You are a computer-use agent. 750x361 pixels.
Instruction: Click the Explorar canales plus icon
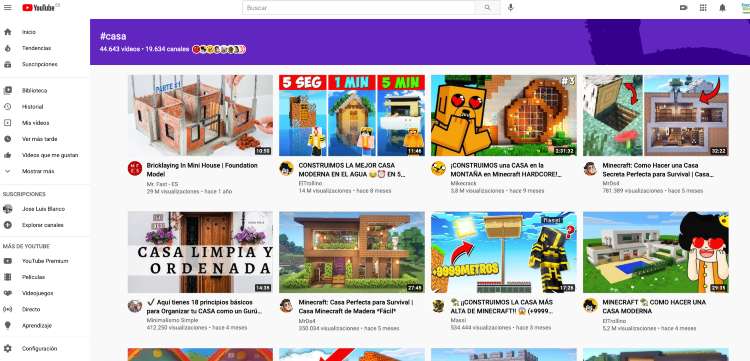tap(8, 225)
